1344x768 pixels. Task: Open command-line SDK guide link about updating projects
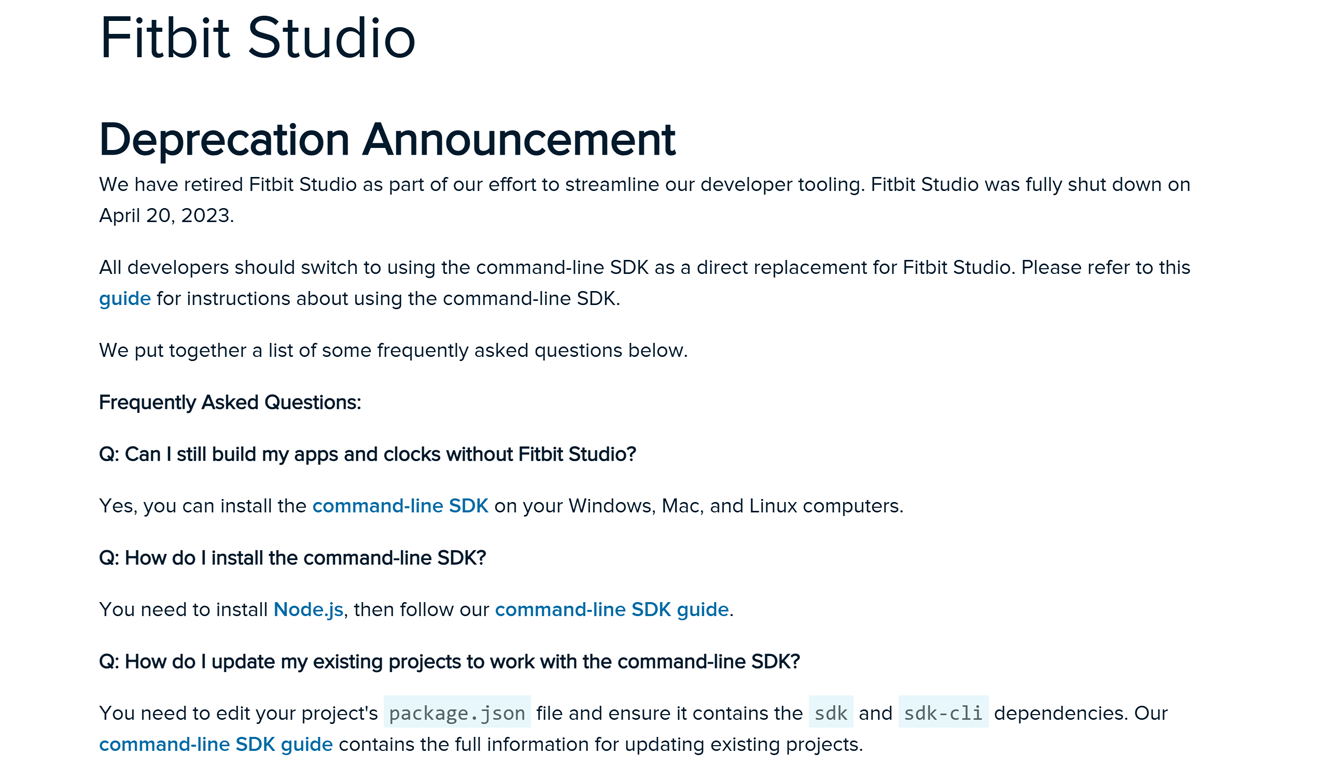coord(216,745)
